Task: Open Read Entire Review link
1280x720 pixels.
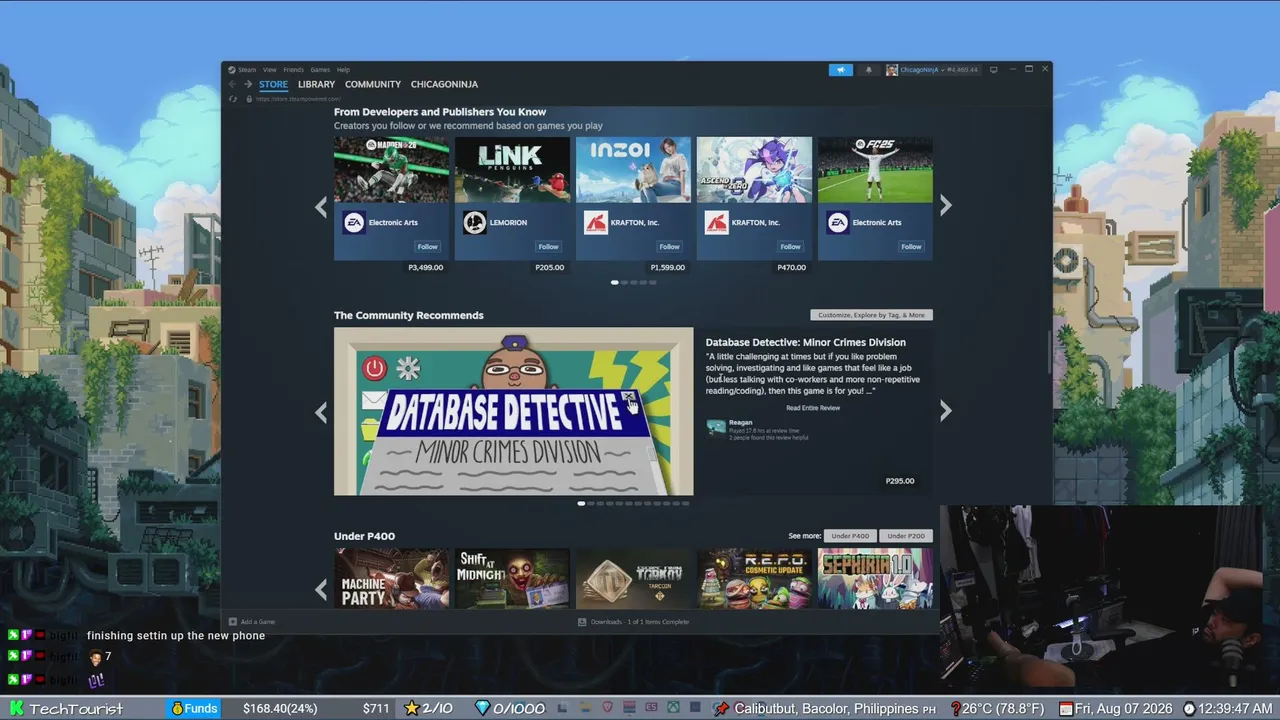Action: point(813,408)
